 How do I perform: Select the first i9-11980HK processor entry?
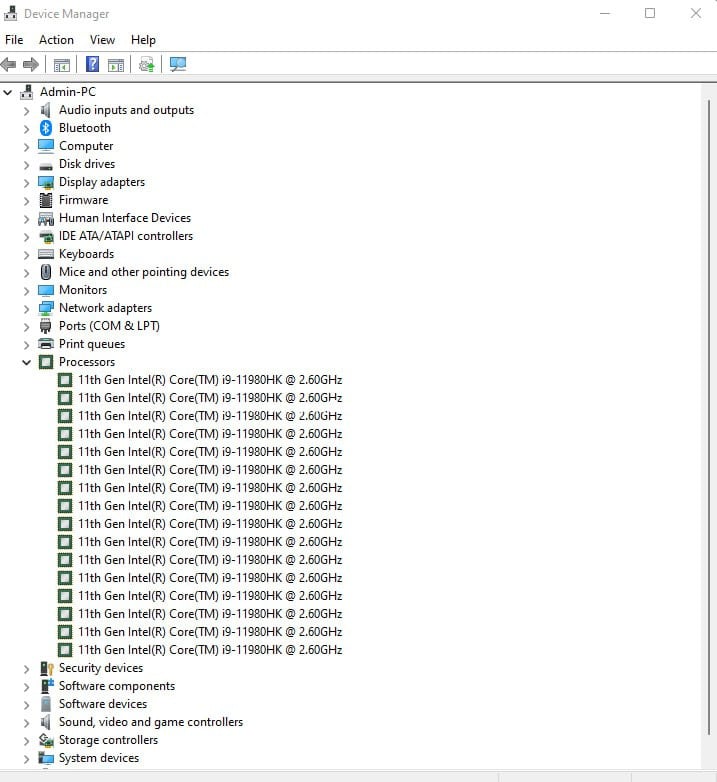pos(209,380)
